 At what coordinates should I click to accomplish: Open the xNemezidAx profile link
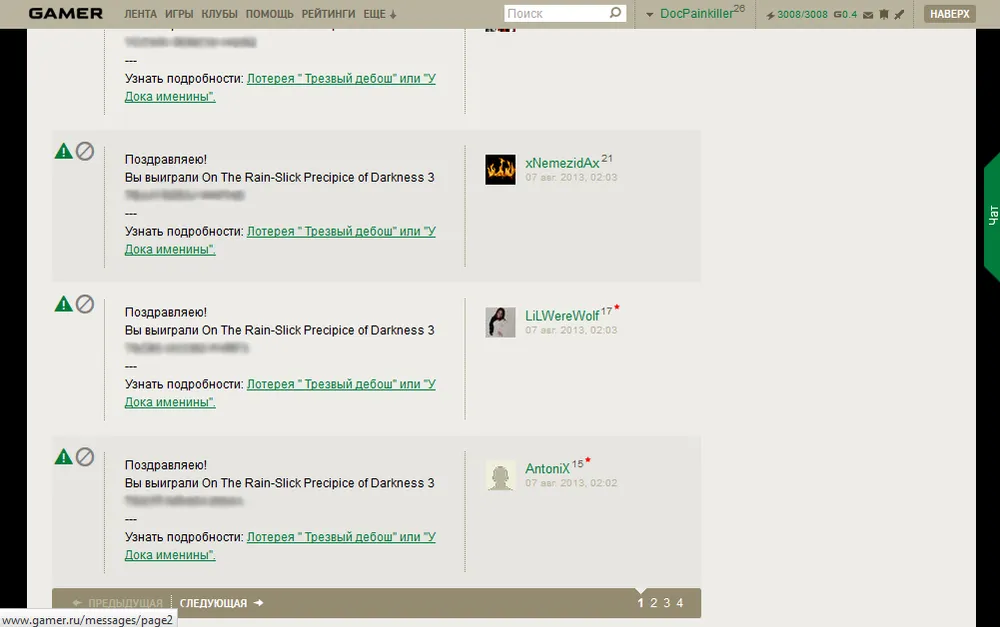(x=562, y=163)
